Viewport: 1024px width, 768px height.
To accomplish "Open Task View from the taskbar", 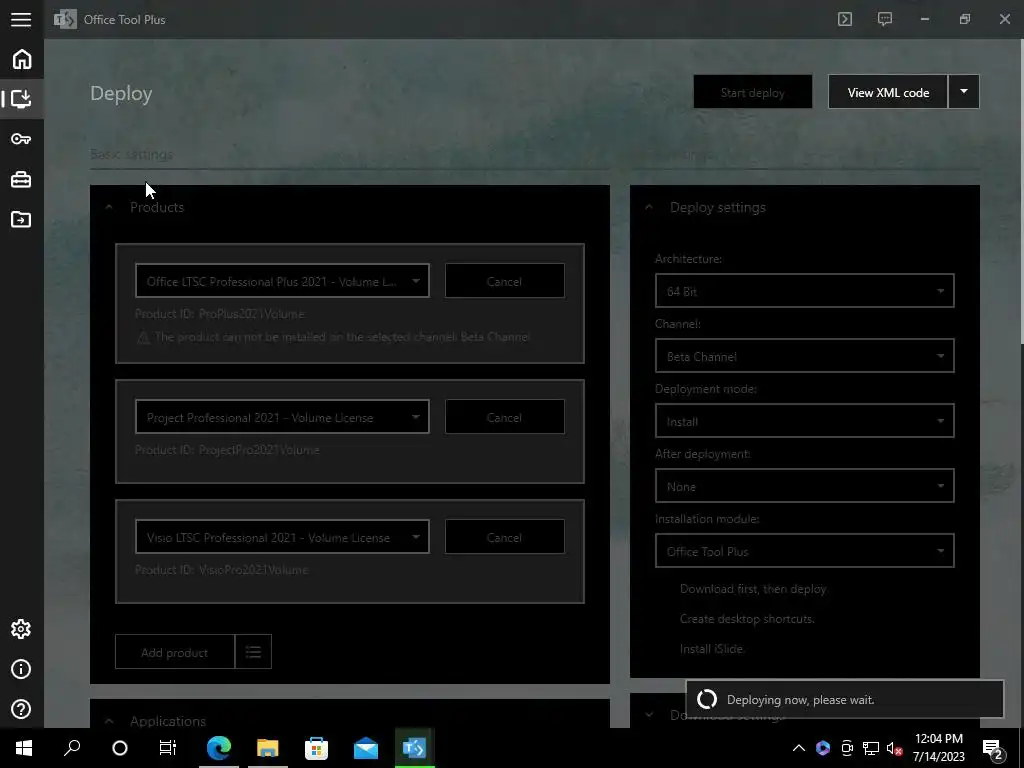I will point(168,748).
